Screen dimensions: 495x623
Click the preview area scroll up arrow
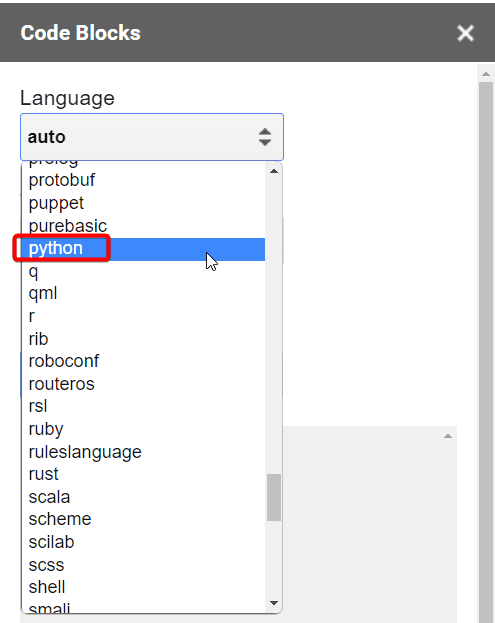[448, 436]
